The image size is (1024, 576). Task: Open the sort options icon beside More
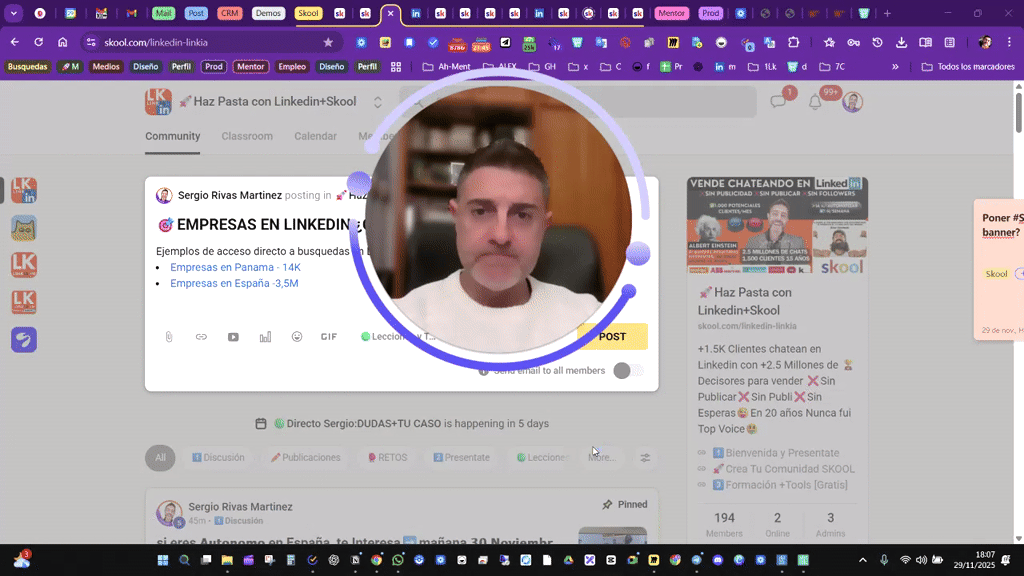(x=645, y=457)
